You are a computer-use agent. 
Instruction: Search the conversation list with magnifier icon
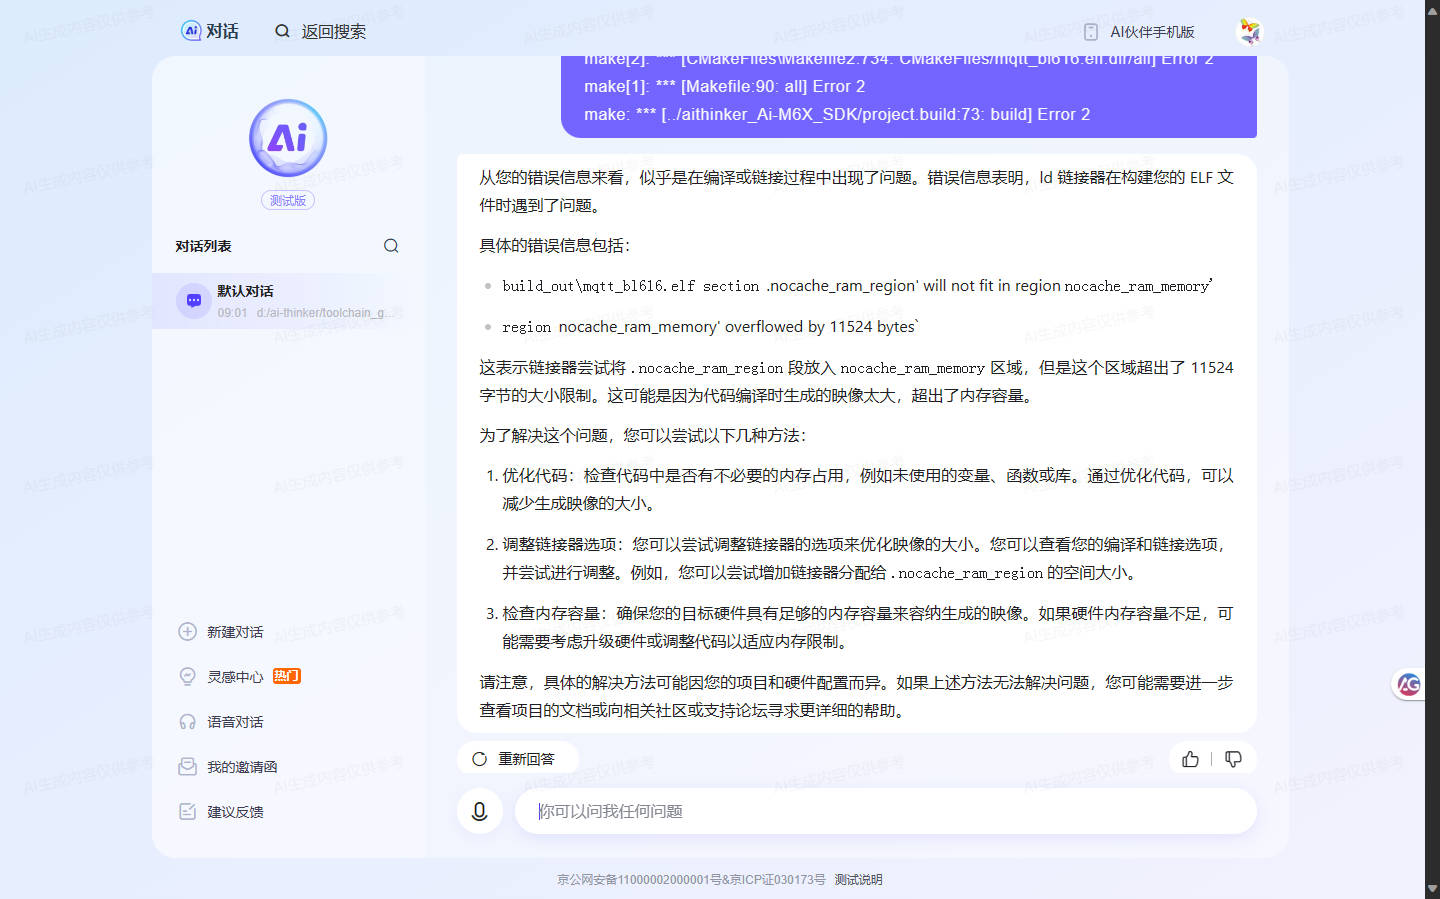pos(391,246)
